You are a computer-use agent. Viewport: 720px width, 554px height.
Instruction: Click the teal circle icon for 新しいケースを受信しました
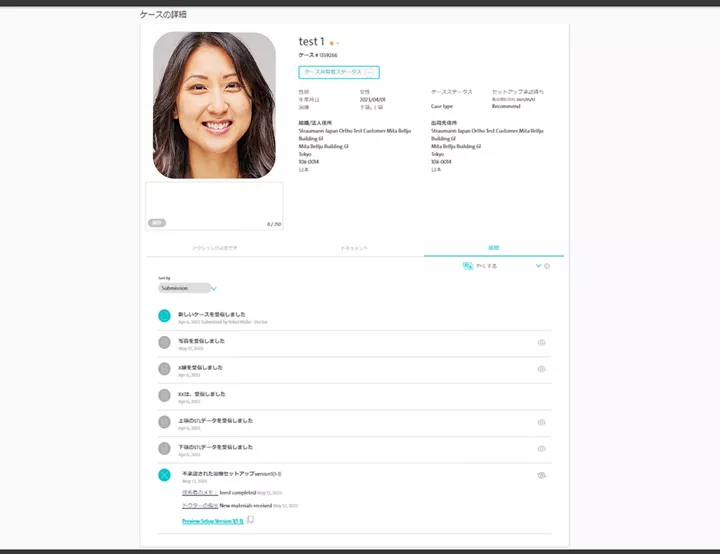[164, 316]
